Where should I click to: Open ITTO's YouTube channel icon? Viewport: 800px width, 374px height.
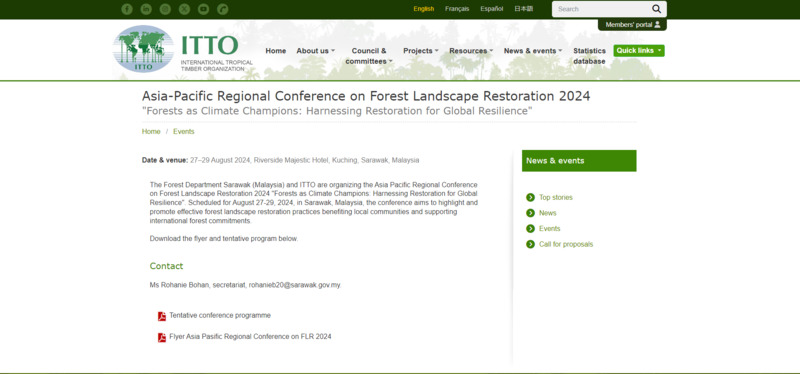pyautogui.click(x=203, y=9)
